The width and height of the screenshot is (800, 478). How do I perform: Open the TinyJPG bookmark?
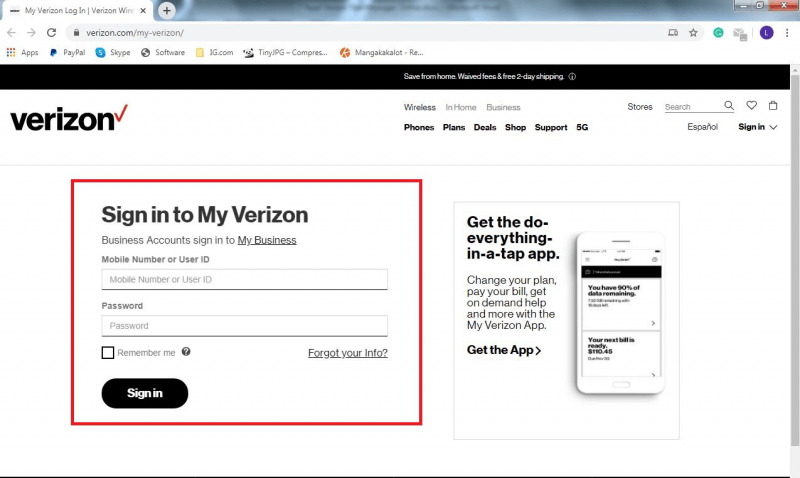click(x=285, y=53)
